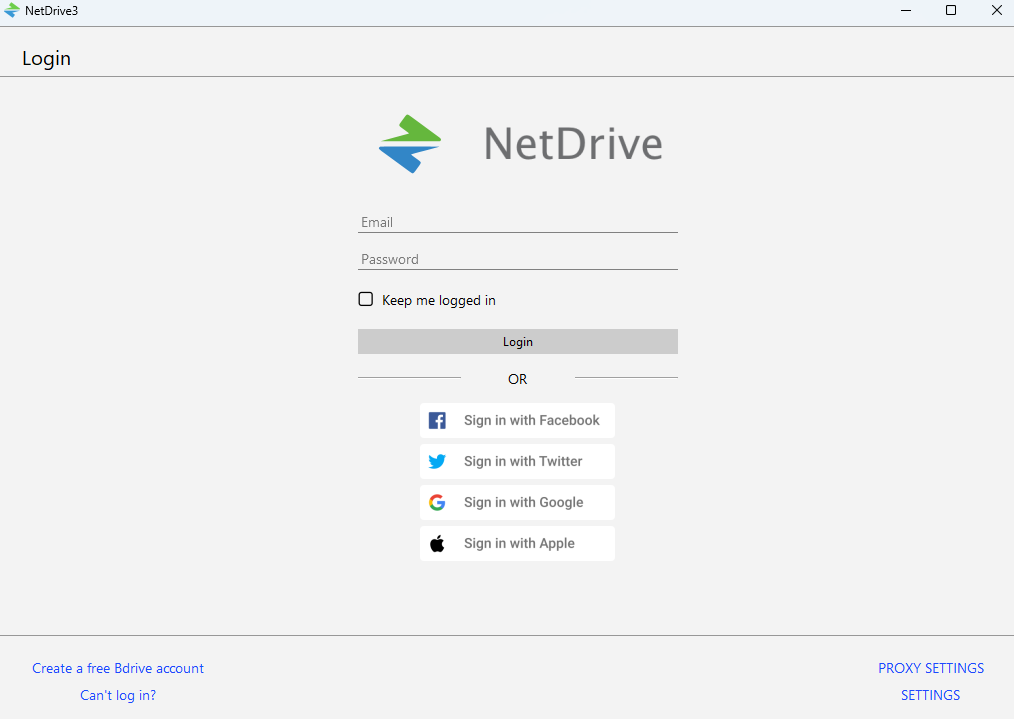Open the Create a free Bdrive account link
This screenshot has width=1014, height=719.
pos(118,668)
